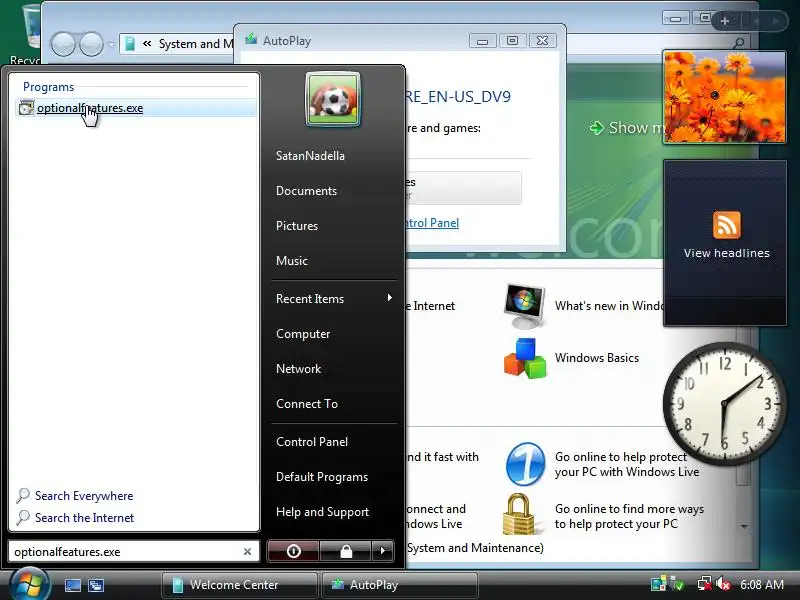Click Back button in Welcome Center
This screenshot has height=600, width=800.
63,44
